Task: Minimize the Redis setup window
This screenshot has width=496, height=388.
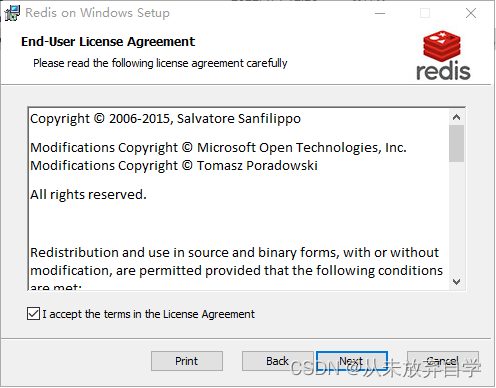Action: pyautogui.click(x=380, y=13)
